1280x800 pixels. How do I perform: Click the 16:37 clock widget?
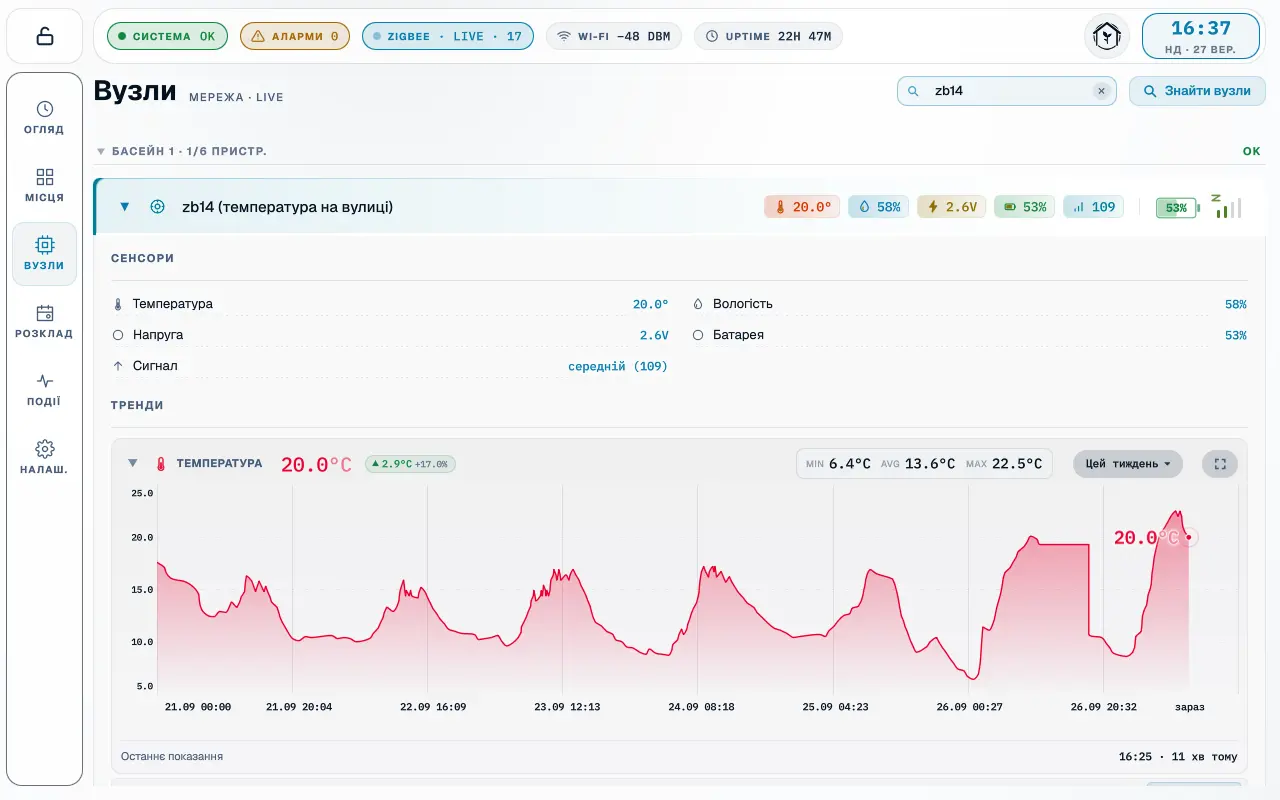(1201, 36)
